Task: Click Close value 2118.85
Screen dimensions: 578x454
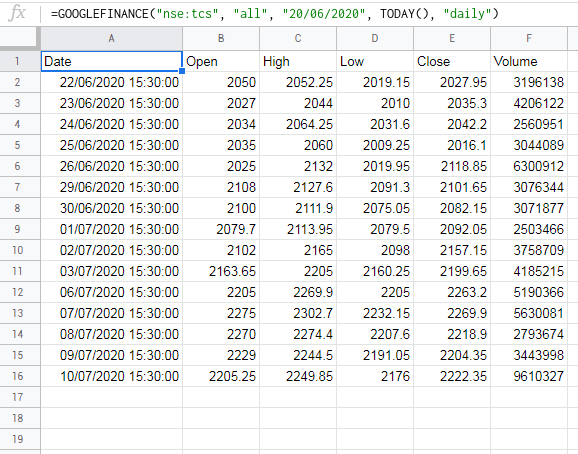Action: point(452,166)
